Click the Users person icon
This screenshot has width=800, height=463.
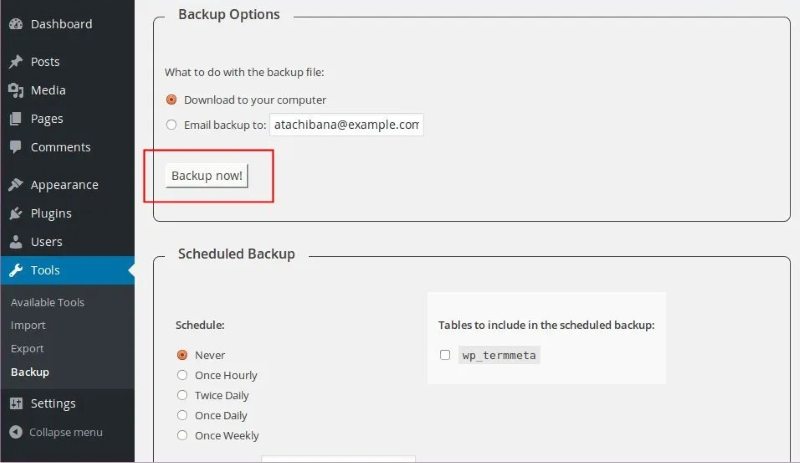click(x=16, y=242)
